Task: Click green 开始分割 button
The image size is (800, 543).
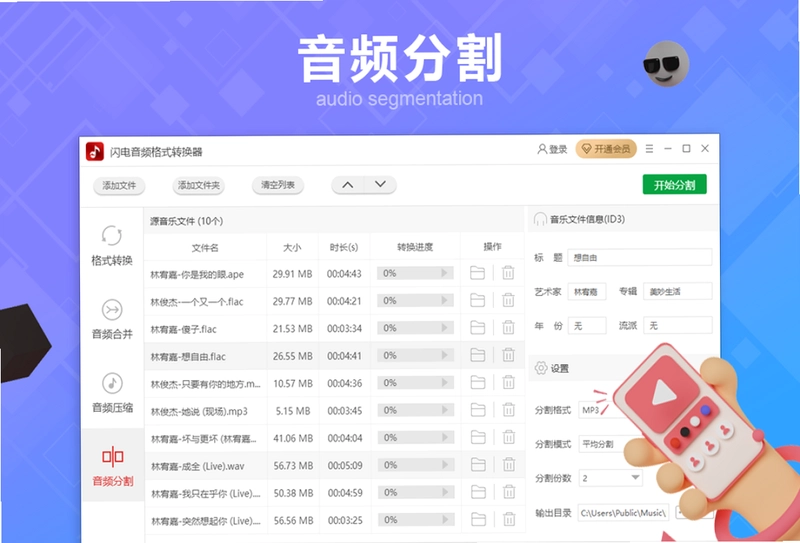Action: click(x=674, y=185)
